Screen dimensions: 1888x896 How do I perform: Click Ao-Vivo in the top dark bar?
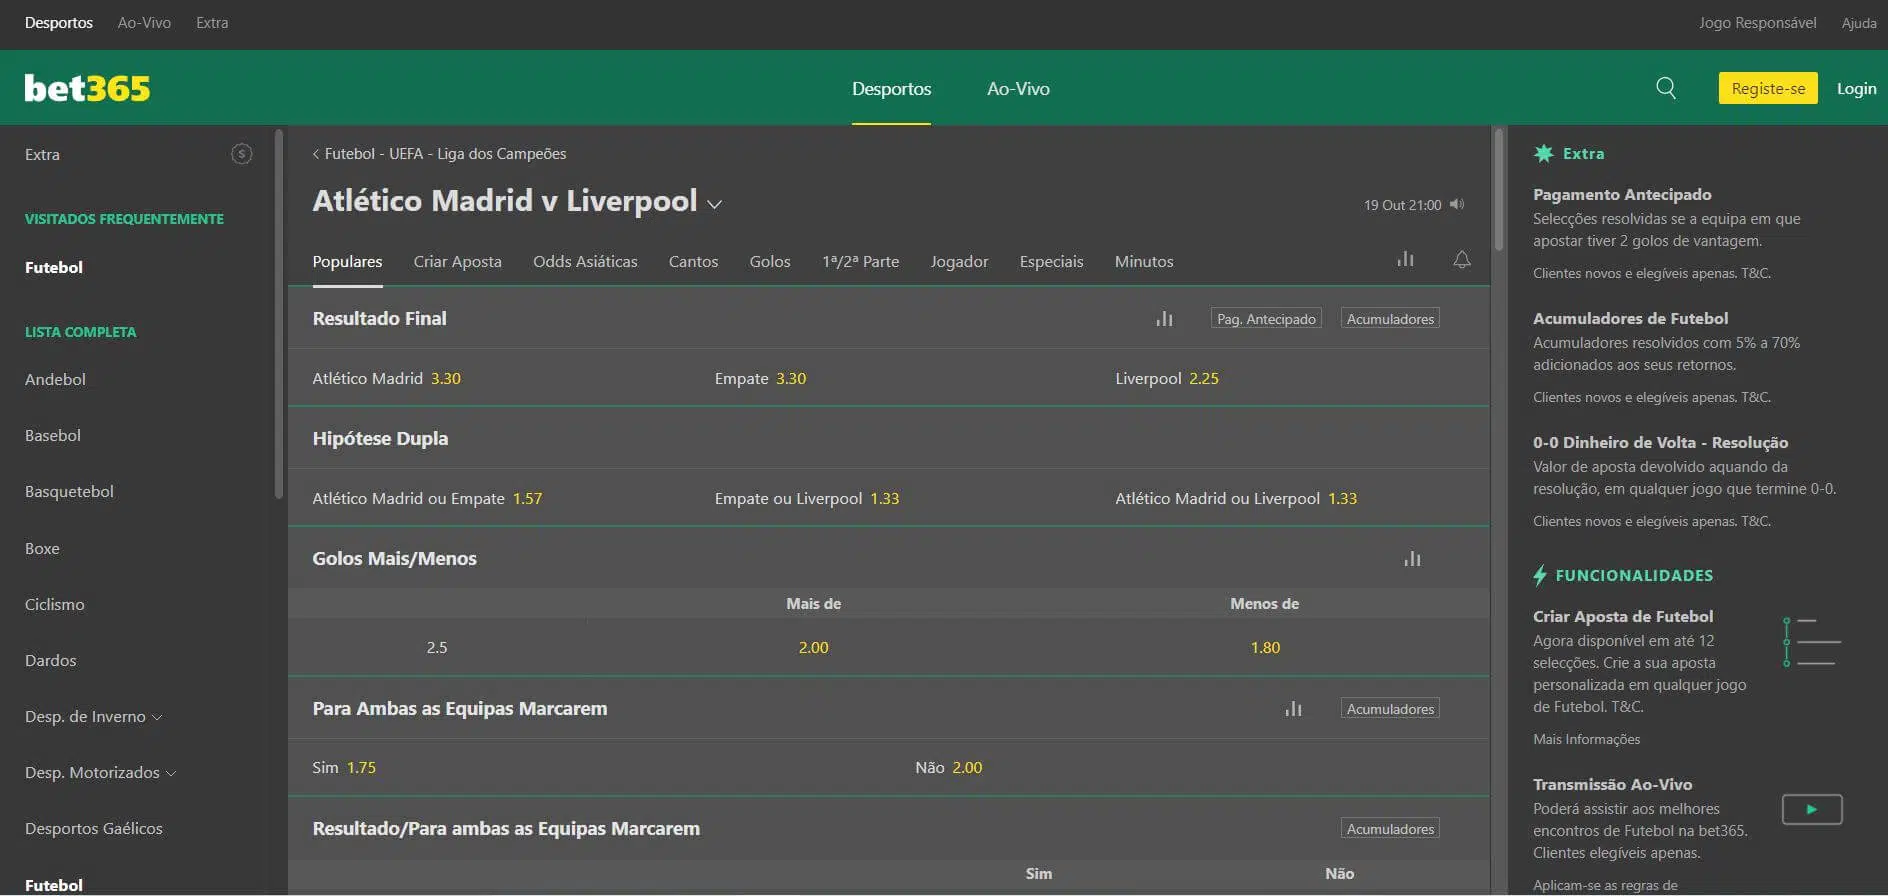pyautogui.click(x=144, y=22)
